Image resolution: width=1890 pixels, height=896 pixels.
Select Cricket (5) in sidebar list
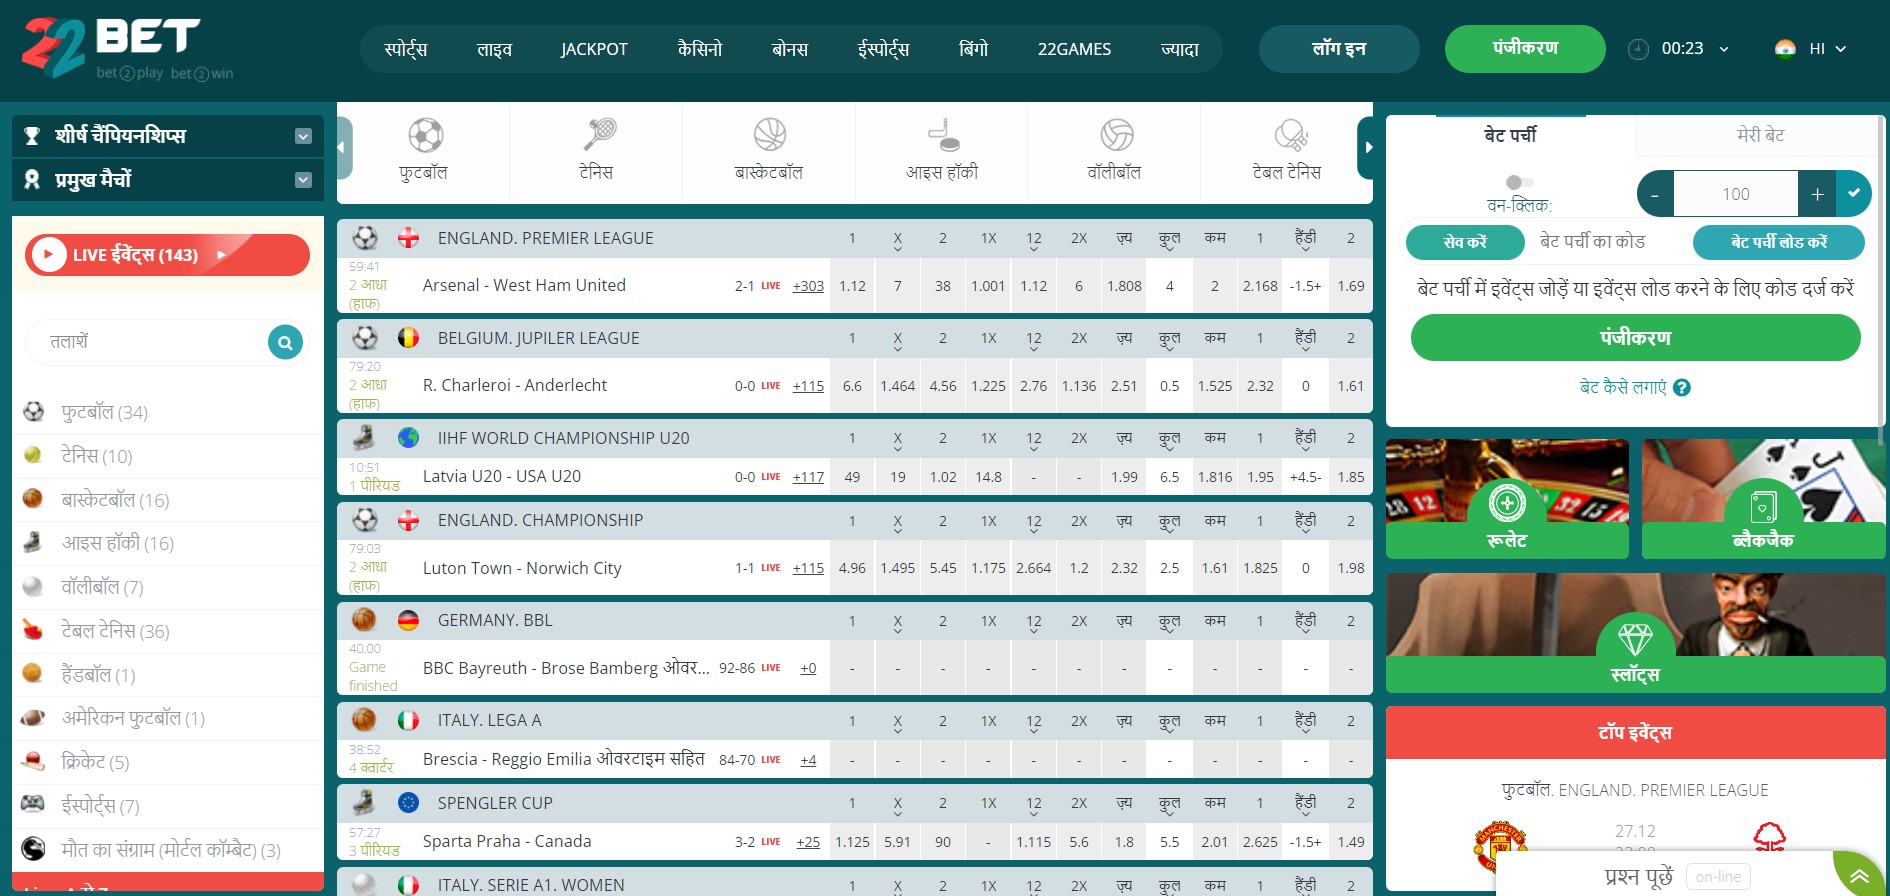(168, 762)
